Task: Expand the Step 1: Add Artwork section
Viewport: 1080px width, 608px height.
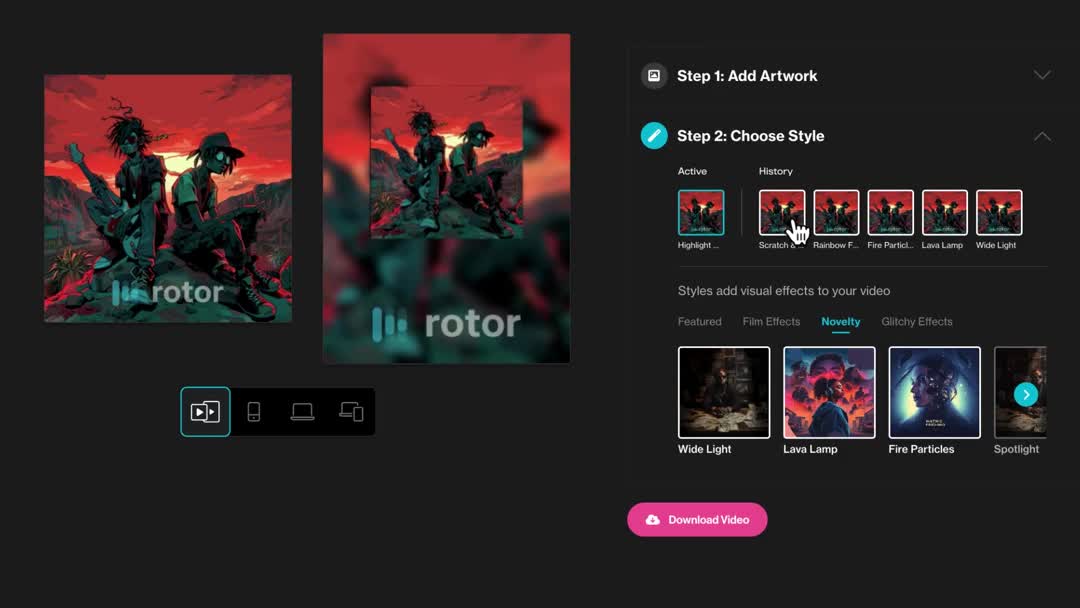Action: 1041,76
